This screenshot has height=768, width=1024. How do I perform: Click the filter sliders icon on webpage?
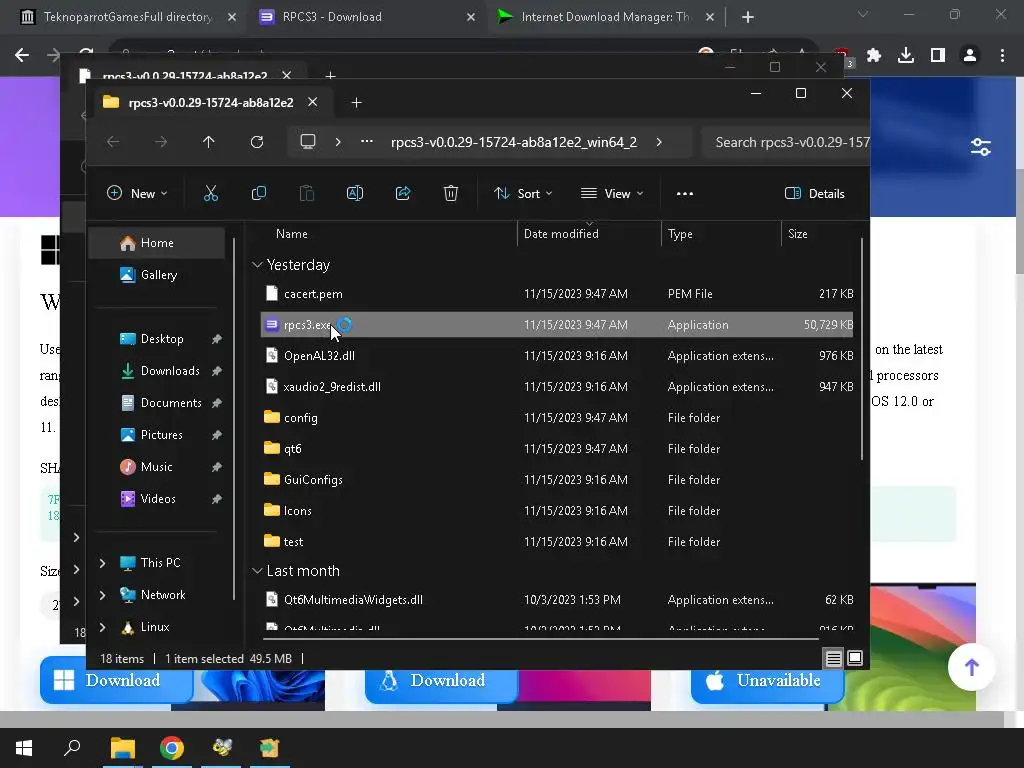pyautogui.click(x=980, y=147)
